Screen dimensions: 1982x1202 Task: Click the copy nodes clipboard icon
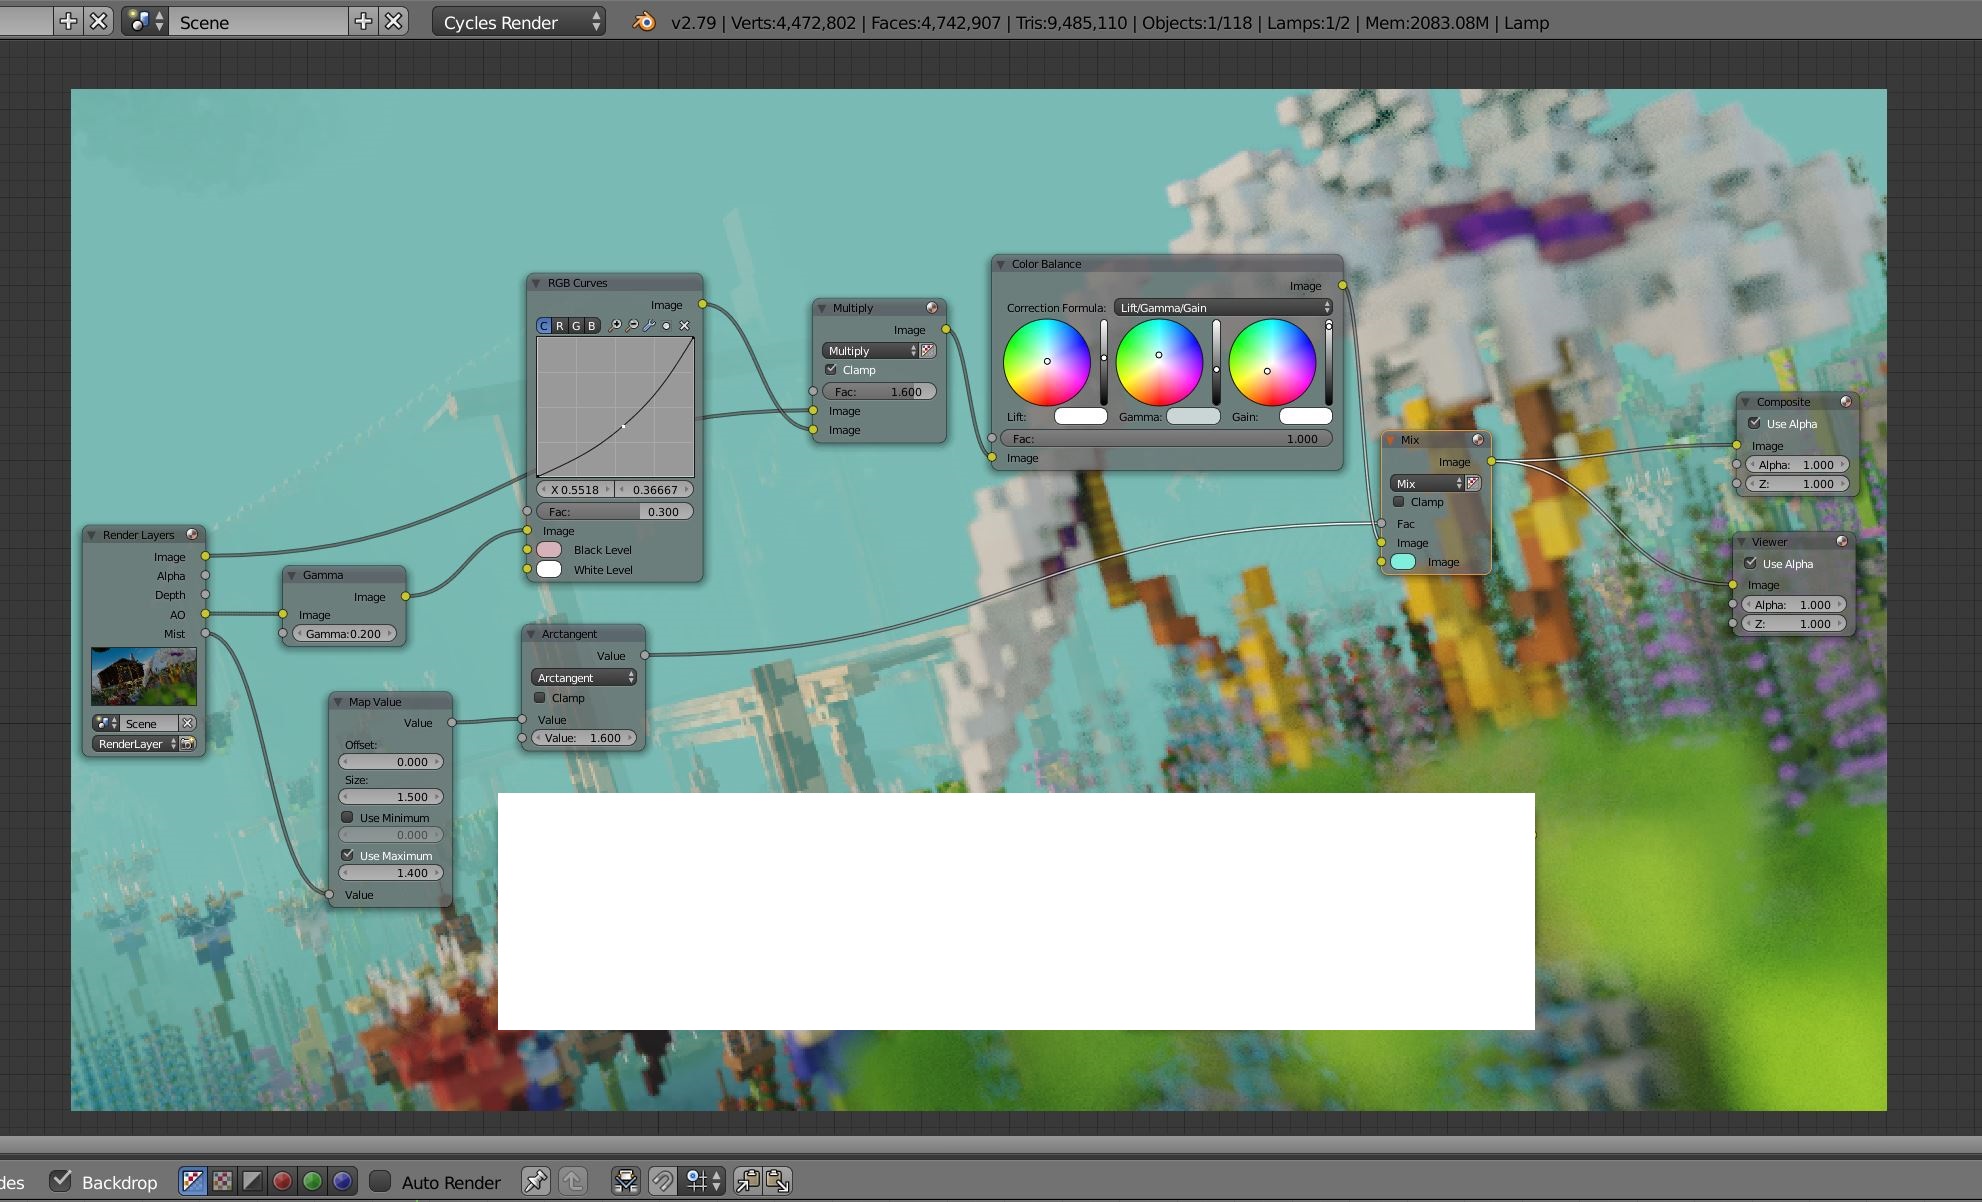click(x=748, y=1181)
